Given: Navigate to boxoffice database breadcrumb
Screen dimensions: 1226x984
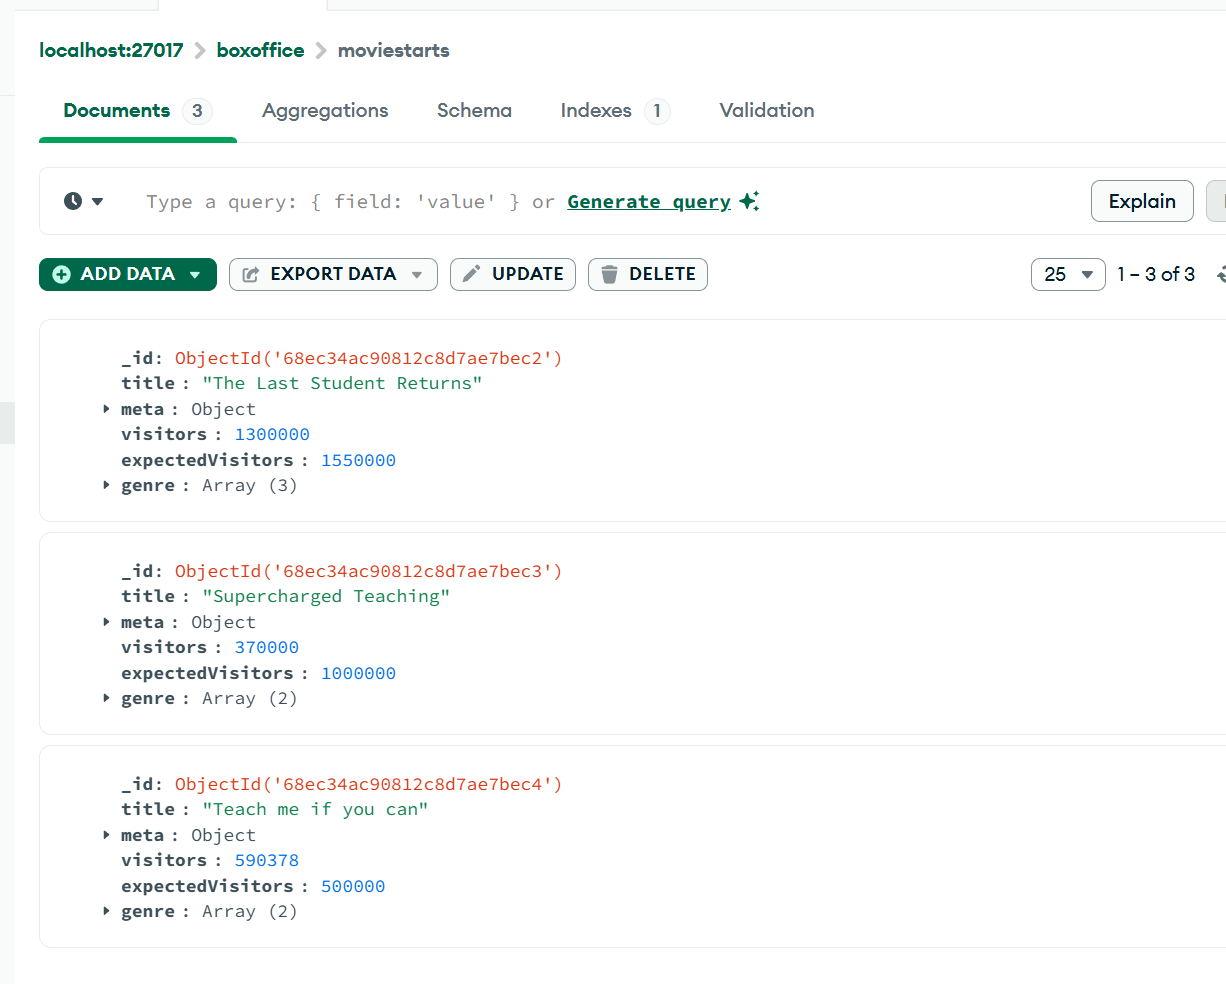Looking at the screenshot, I should [260, 50].
